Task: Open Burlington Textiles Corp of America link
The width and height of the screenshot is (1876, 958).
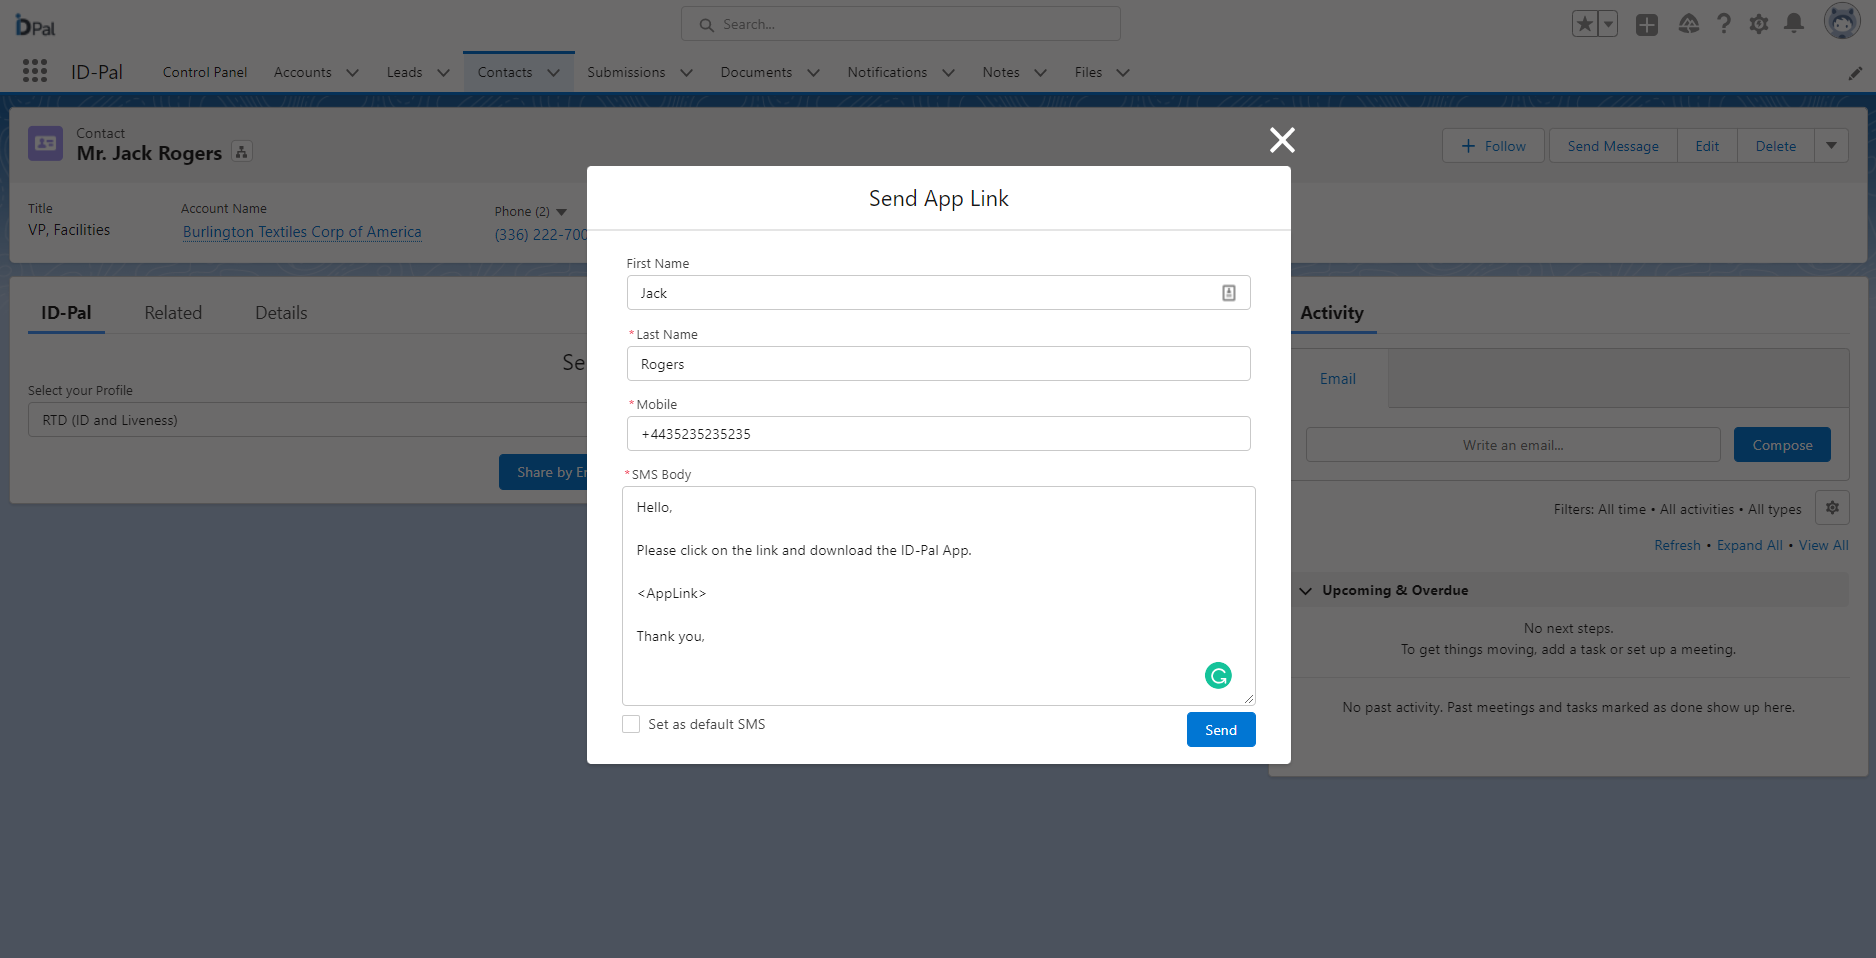Action: click(302, 232)
